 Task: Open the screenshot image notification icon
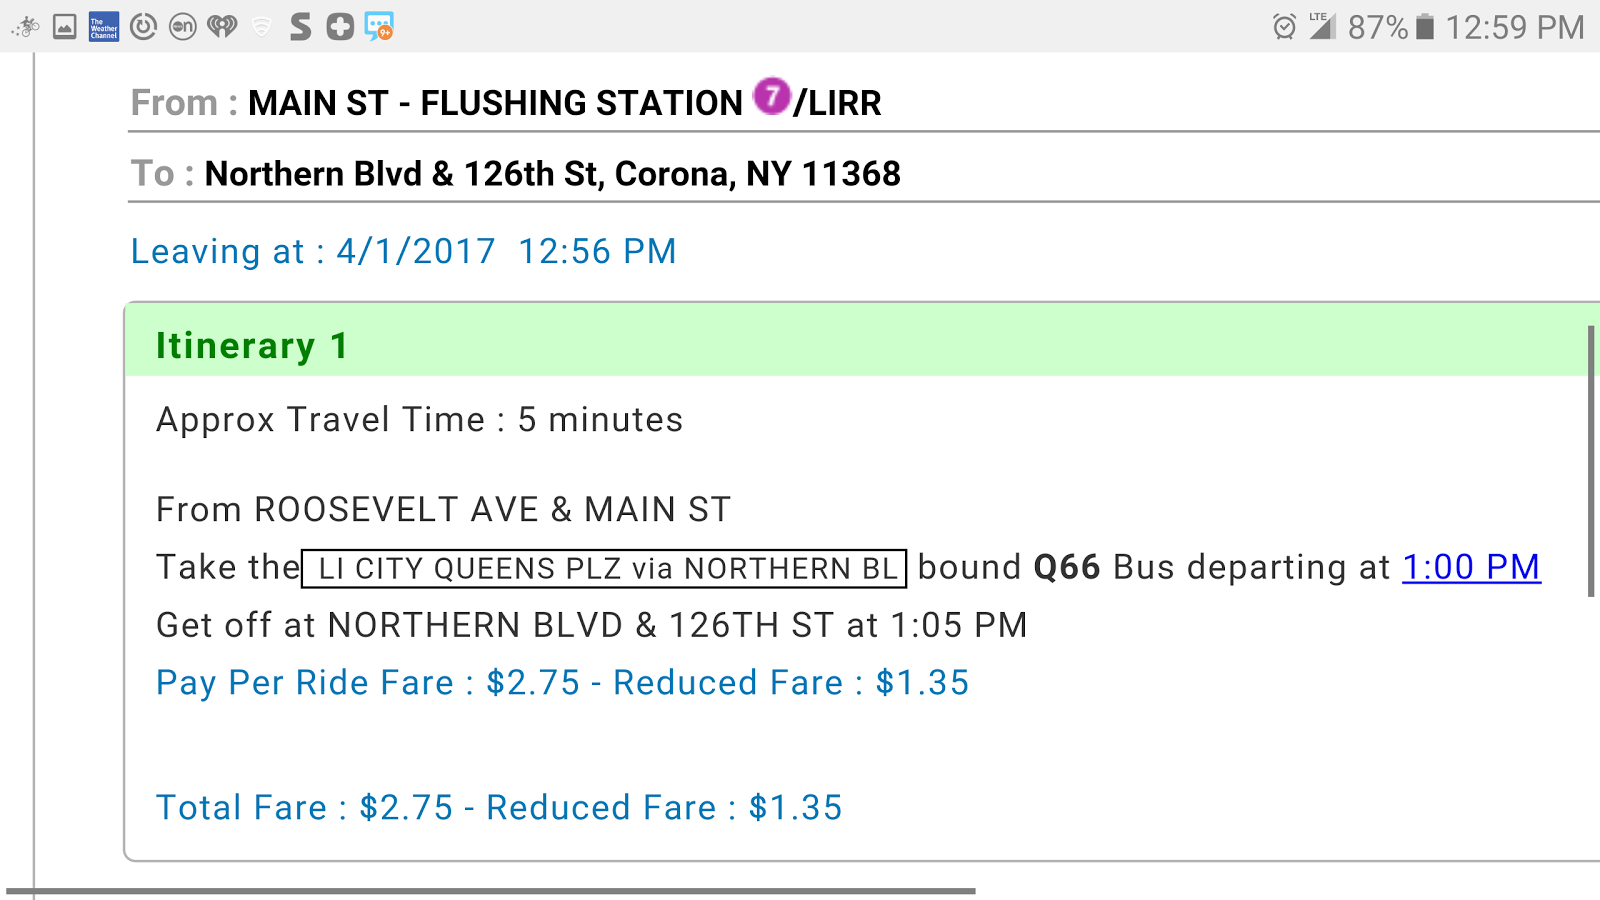[64, 27]
